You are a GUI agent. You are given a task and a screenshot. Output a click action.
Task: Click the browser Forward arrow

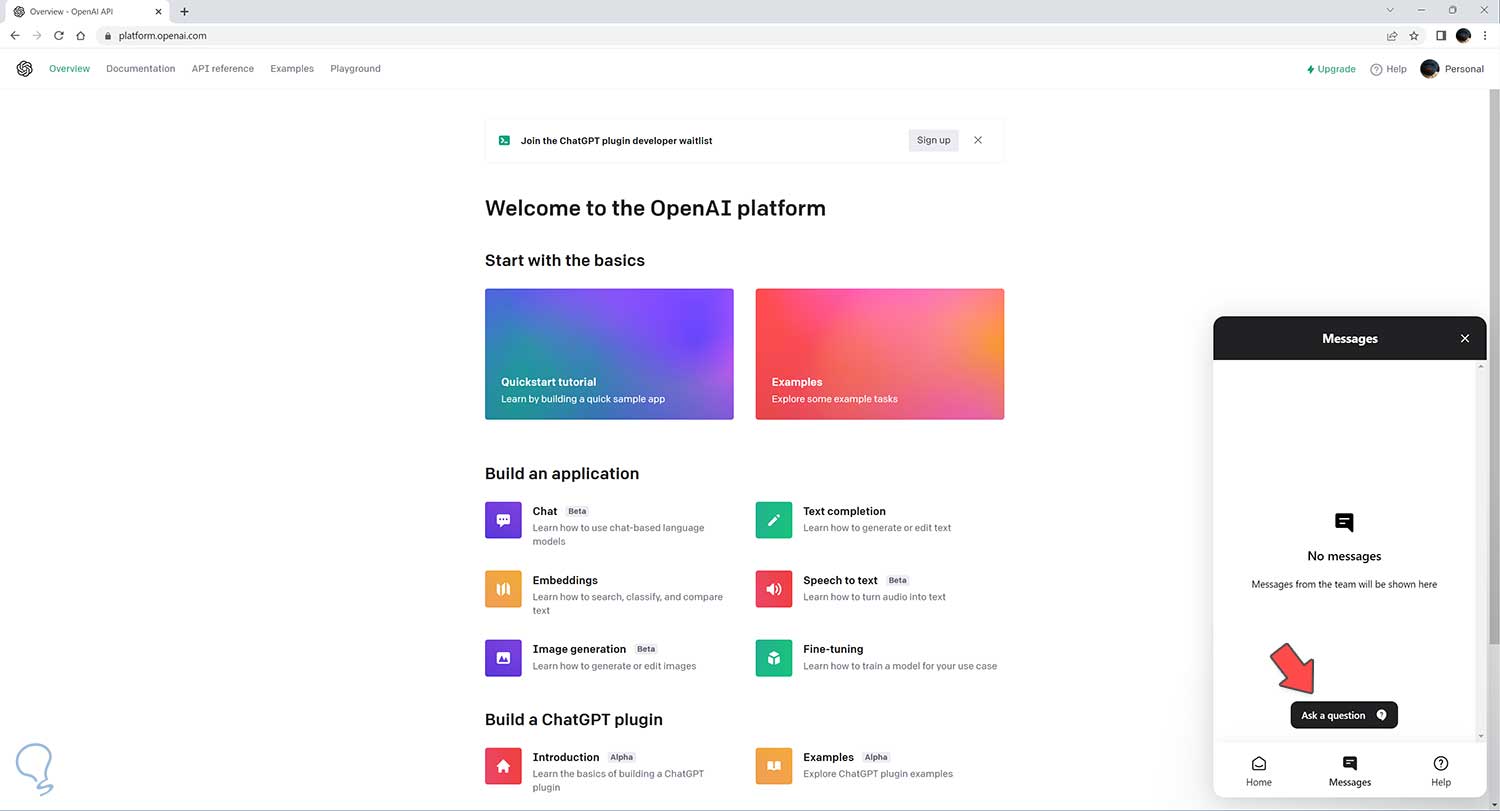37,35
